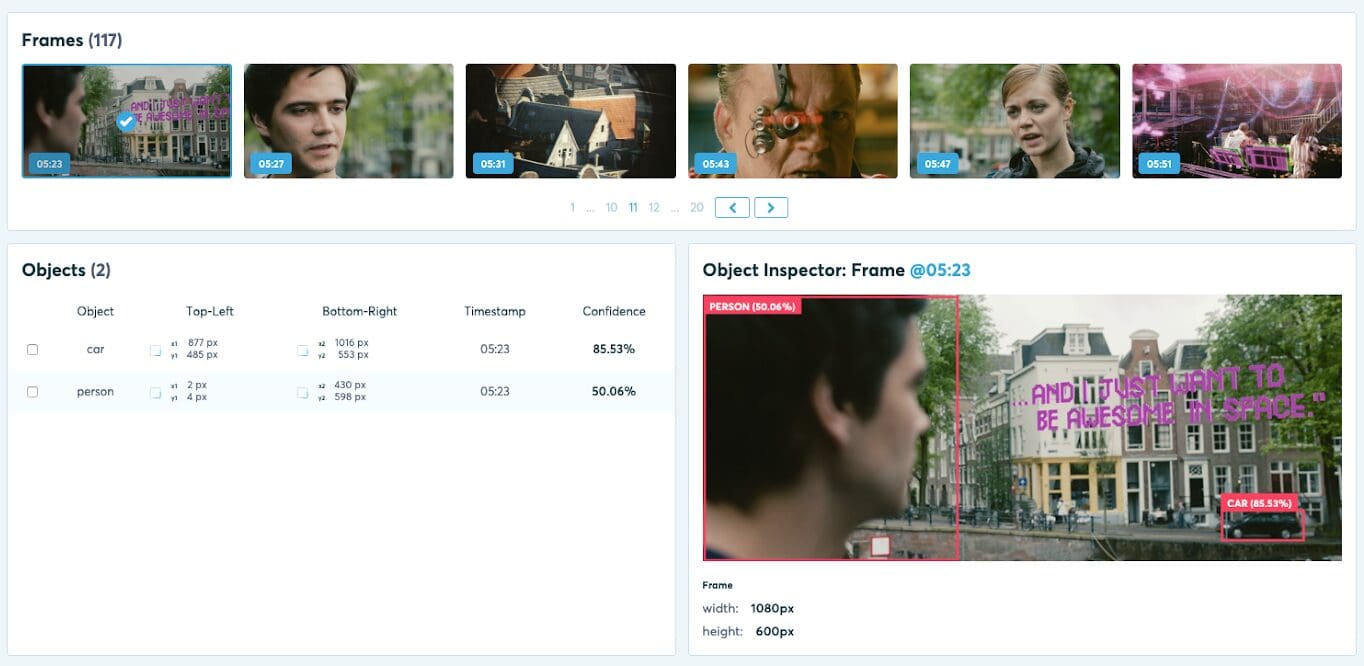Viewport: 1364px width, 666px height.
Task: Click the "Objects (2)" heading
Action: coord(66,270)
